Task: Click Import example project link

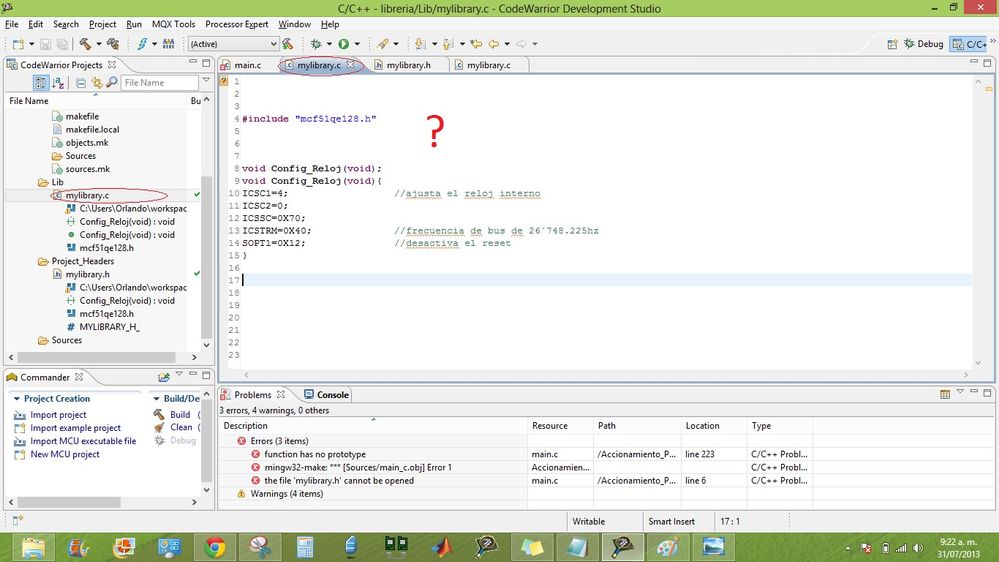Action: pos(75,428)
